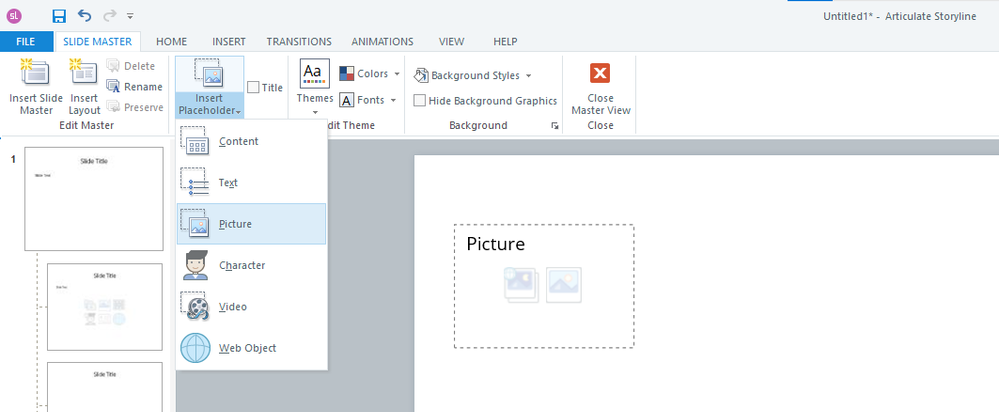Enable Hide Background Graphics checkbox

tap(420, 101)
